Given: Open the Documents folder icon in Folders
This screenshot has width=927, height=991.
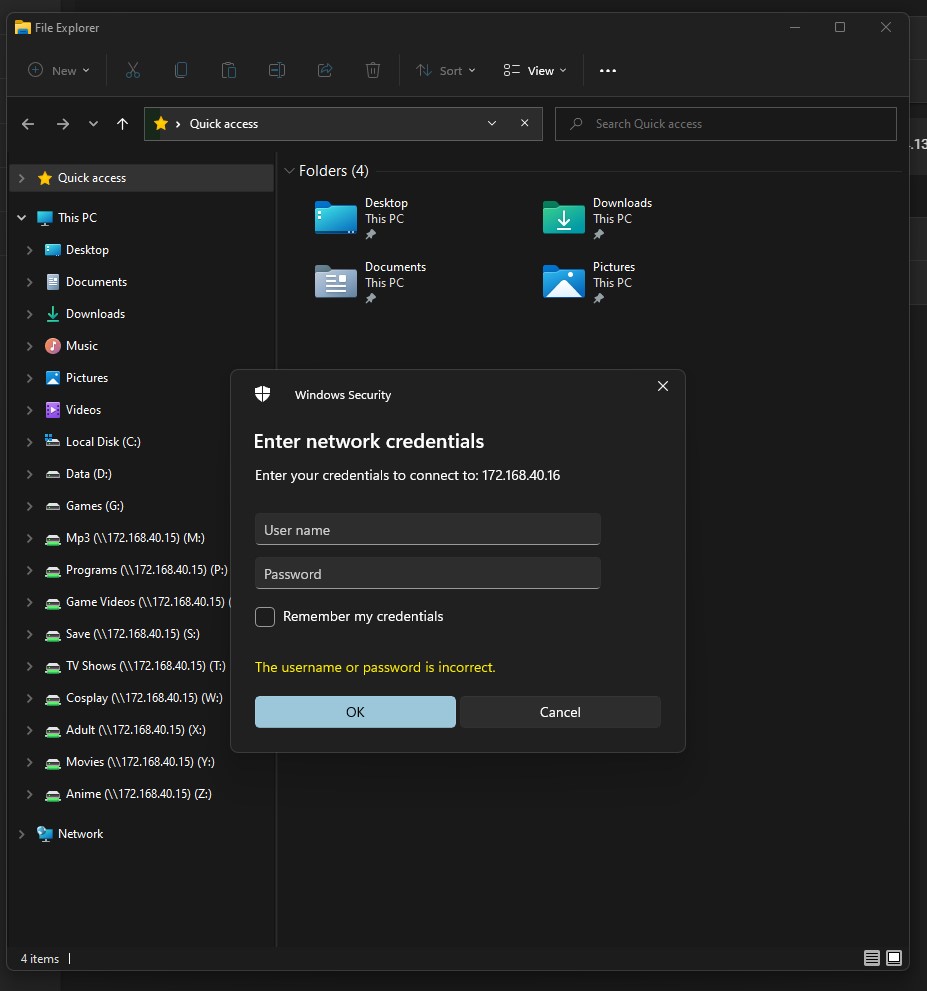Looking at the screenshot, I should click(336, 282).
